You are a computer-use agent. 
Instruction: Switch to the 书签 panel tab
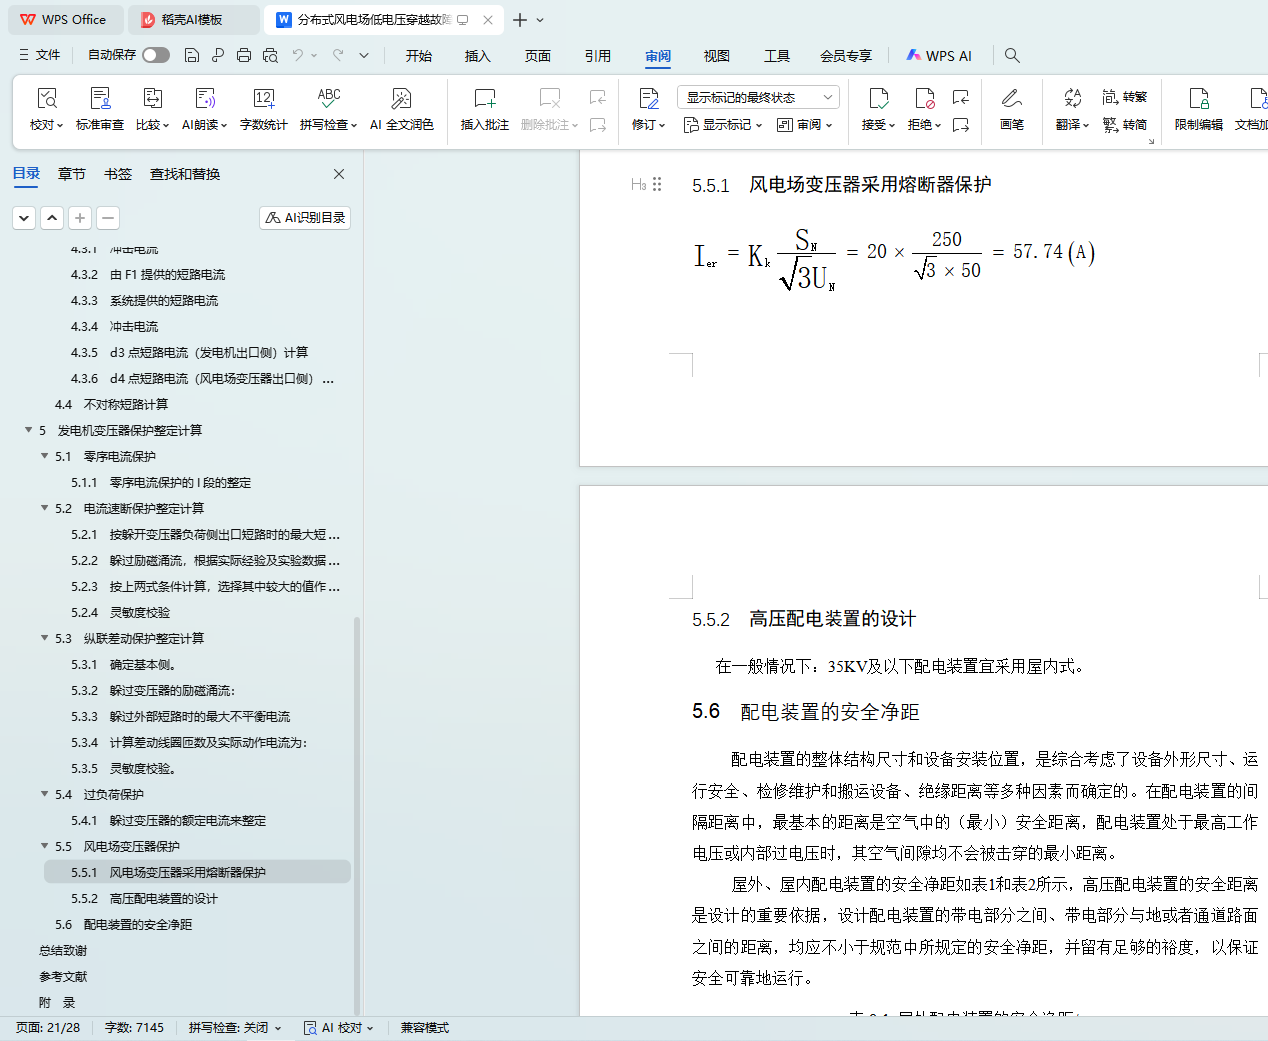(118, 174)
